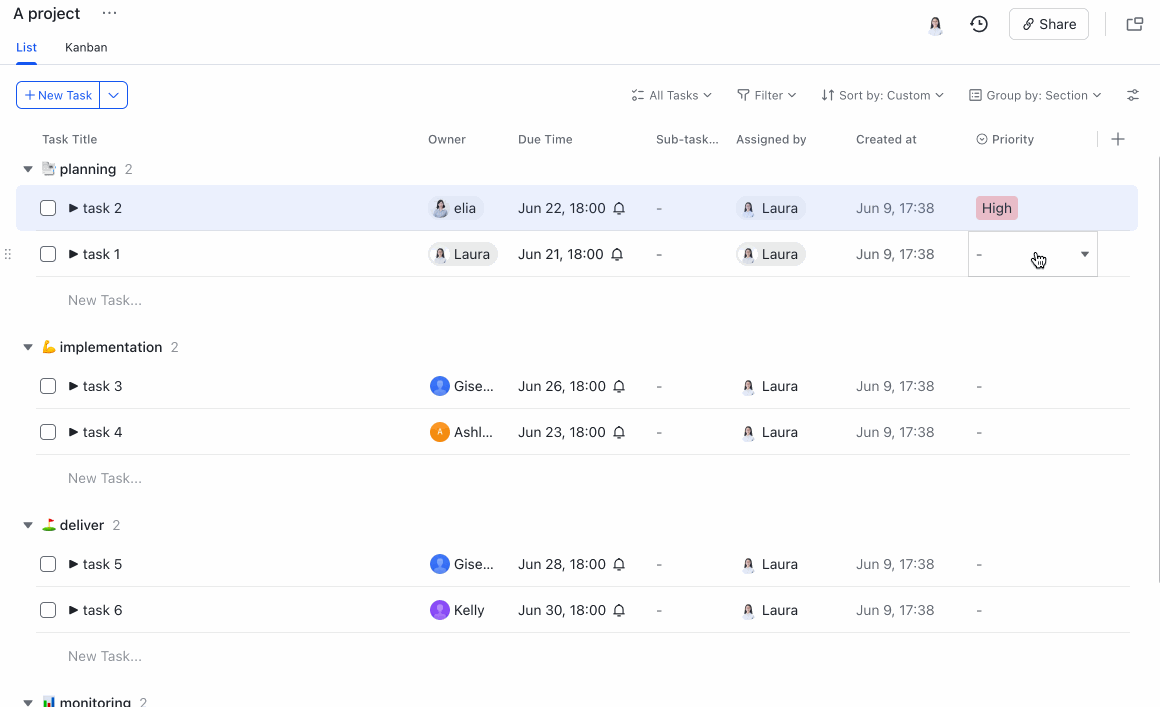Image resolution: width=1160 pixels, height=707 pixels.
Task: Click the New Task field under implementation
Action: coord(105,478)
